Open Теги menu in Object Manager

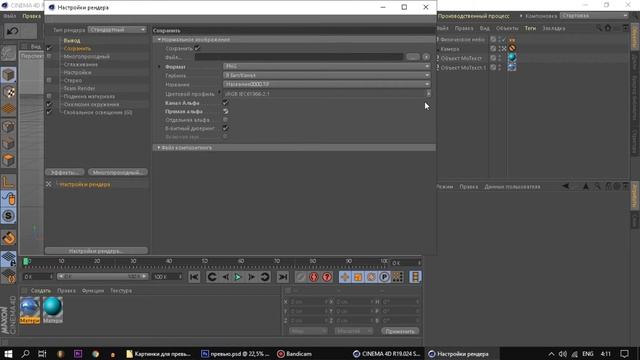pos(530,28)
